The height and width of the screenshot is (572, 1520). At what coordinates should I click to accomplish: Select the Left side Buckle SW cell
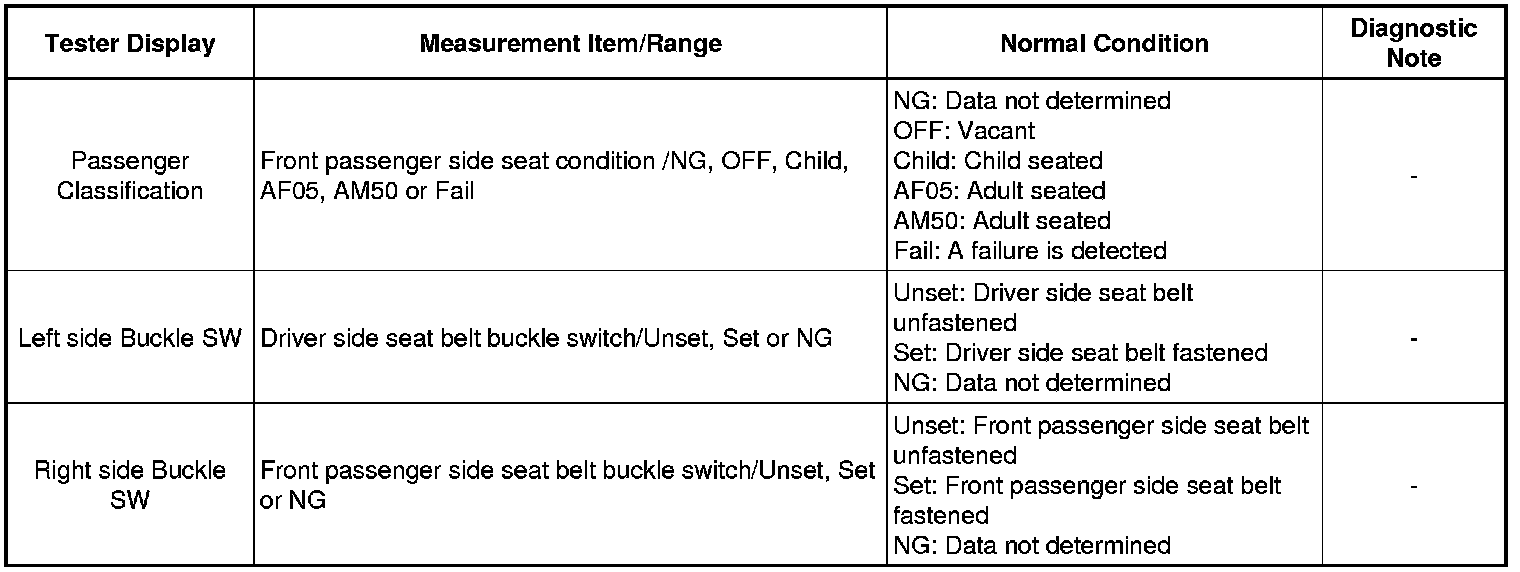(x=130, y=338)
